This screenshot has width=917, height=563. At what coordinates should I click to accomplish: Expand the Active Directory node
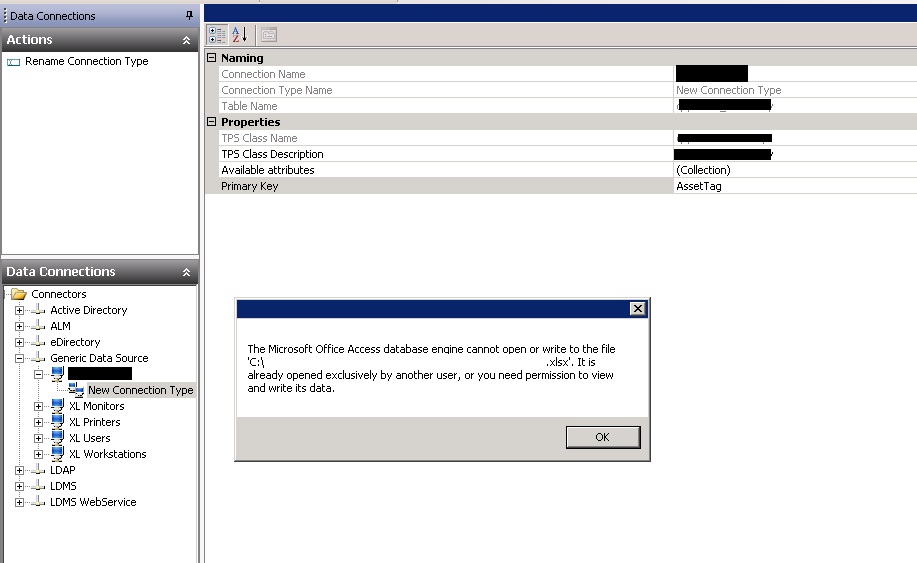coord(19,310)
